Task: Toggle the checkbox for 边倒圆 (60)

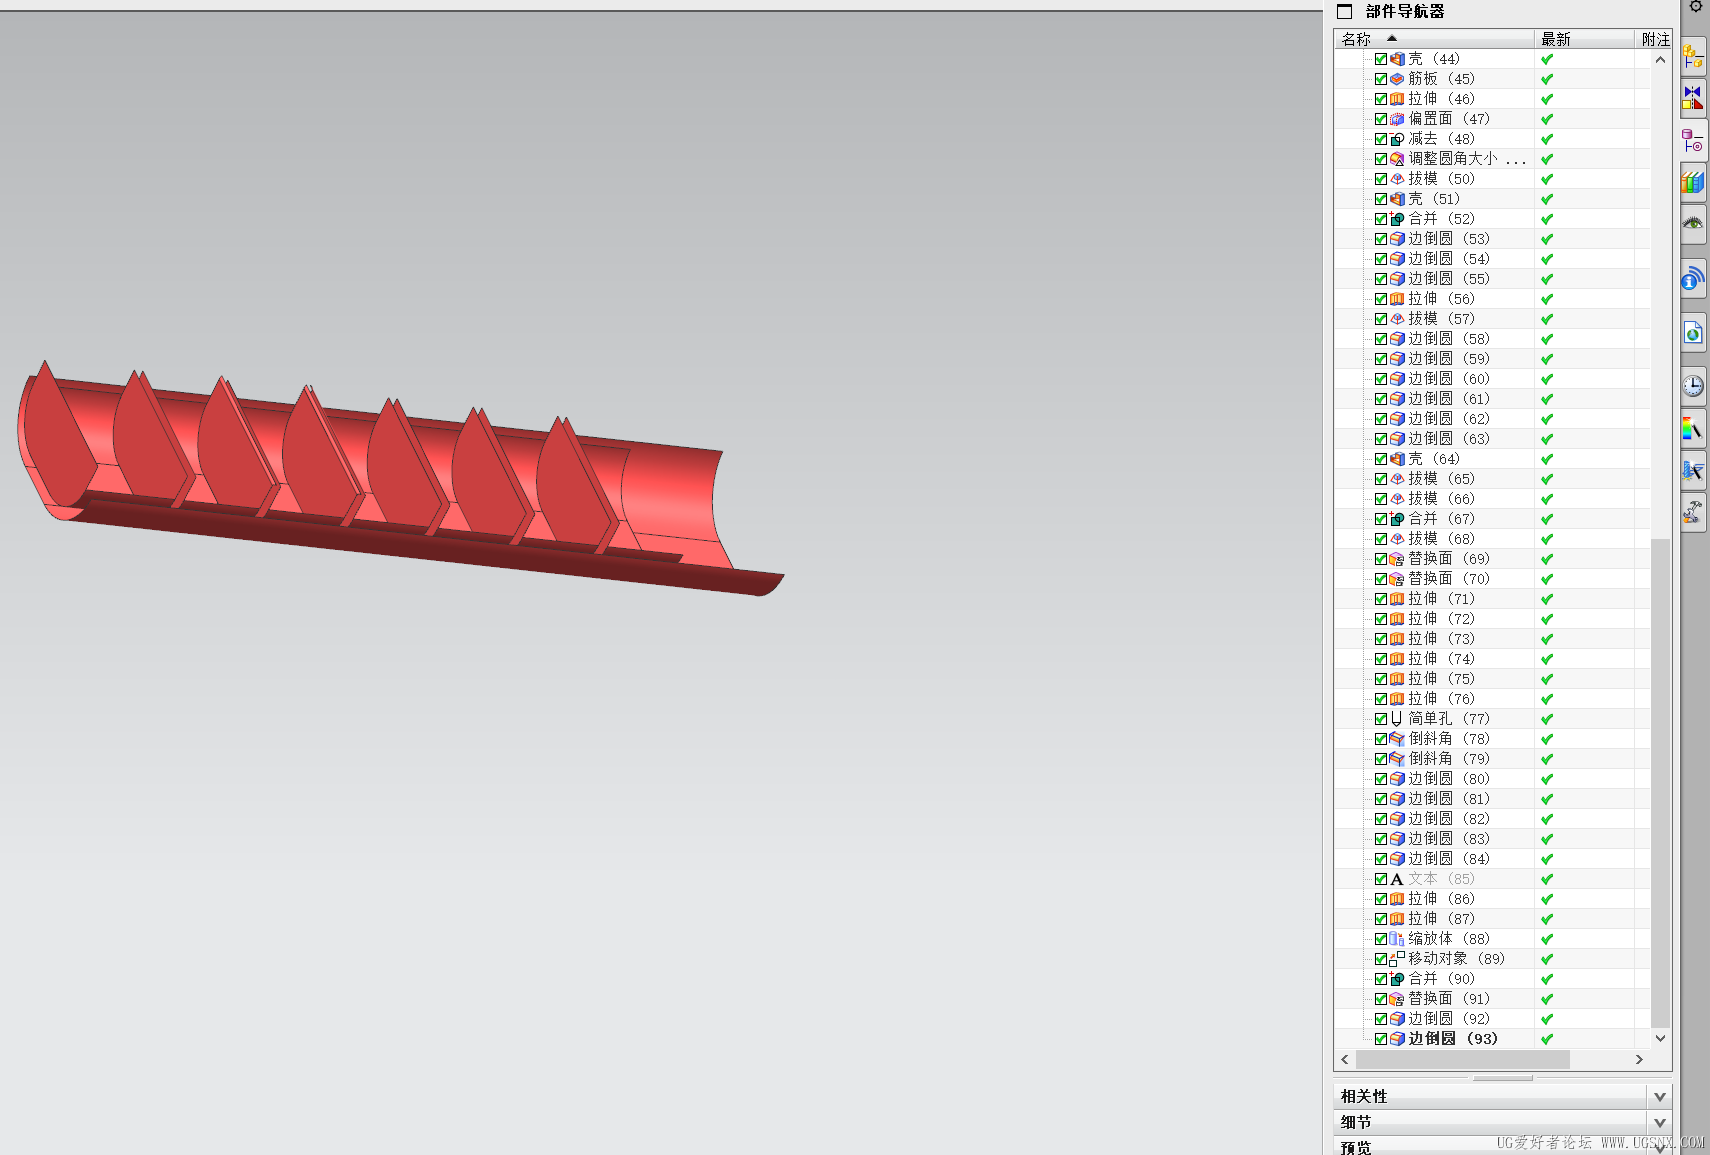Action: tap(1381, 379)
